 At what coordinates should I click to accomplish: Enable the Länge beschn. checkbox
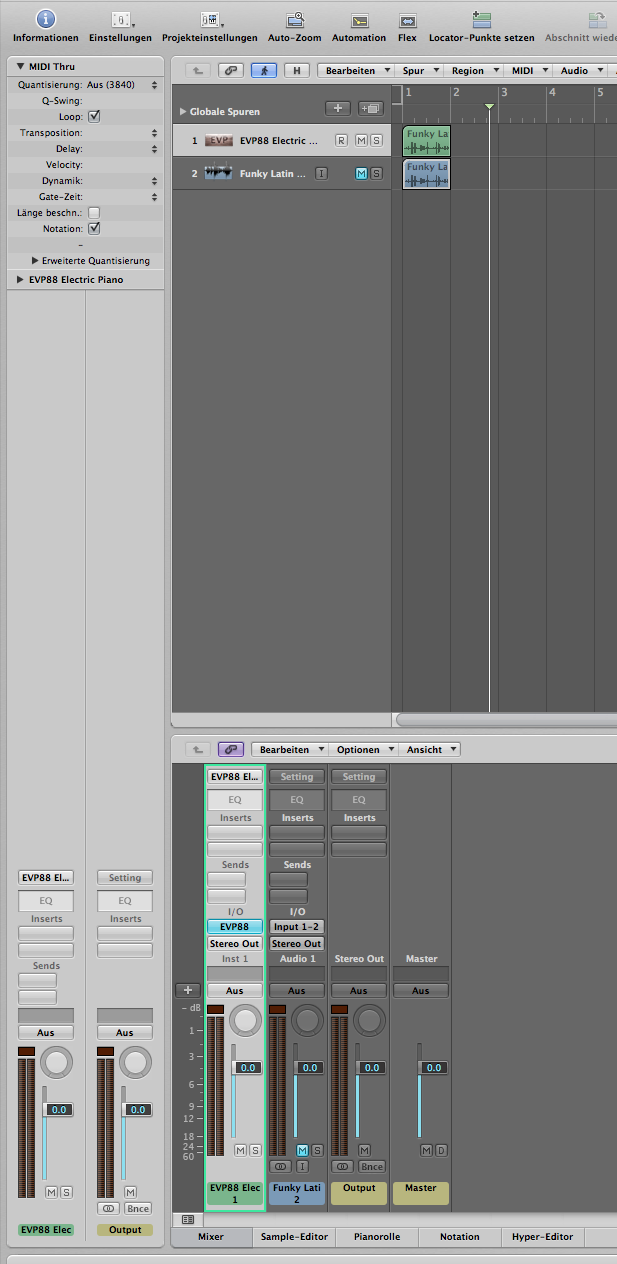point(94,213)
